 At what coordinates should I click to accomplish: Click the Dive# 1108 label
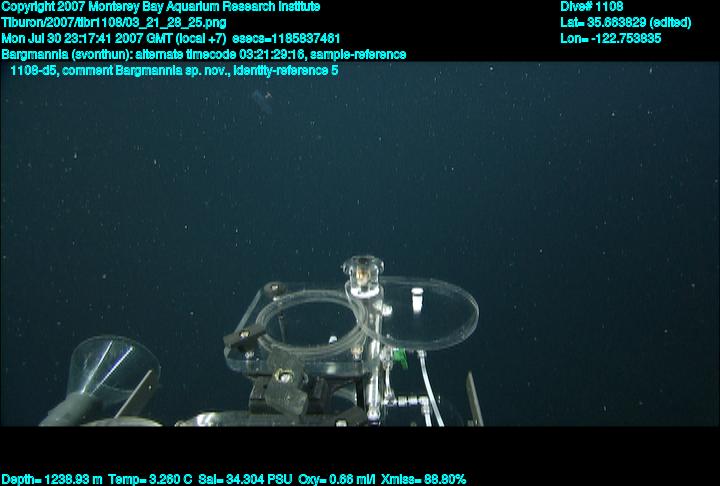(591, 6)
